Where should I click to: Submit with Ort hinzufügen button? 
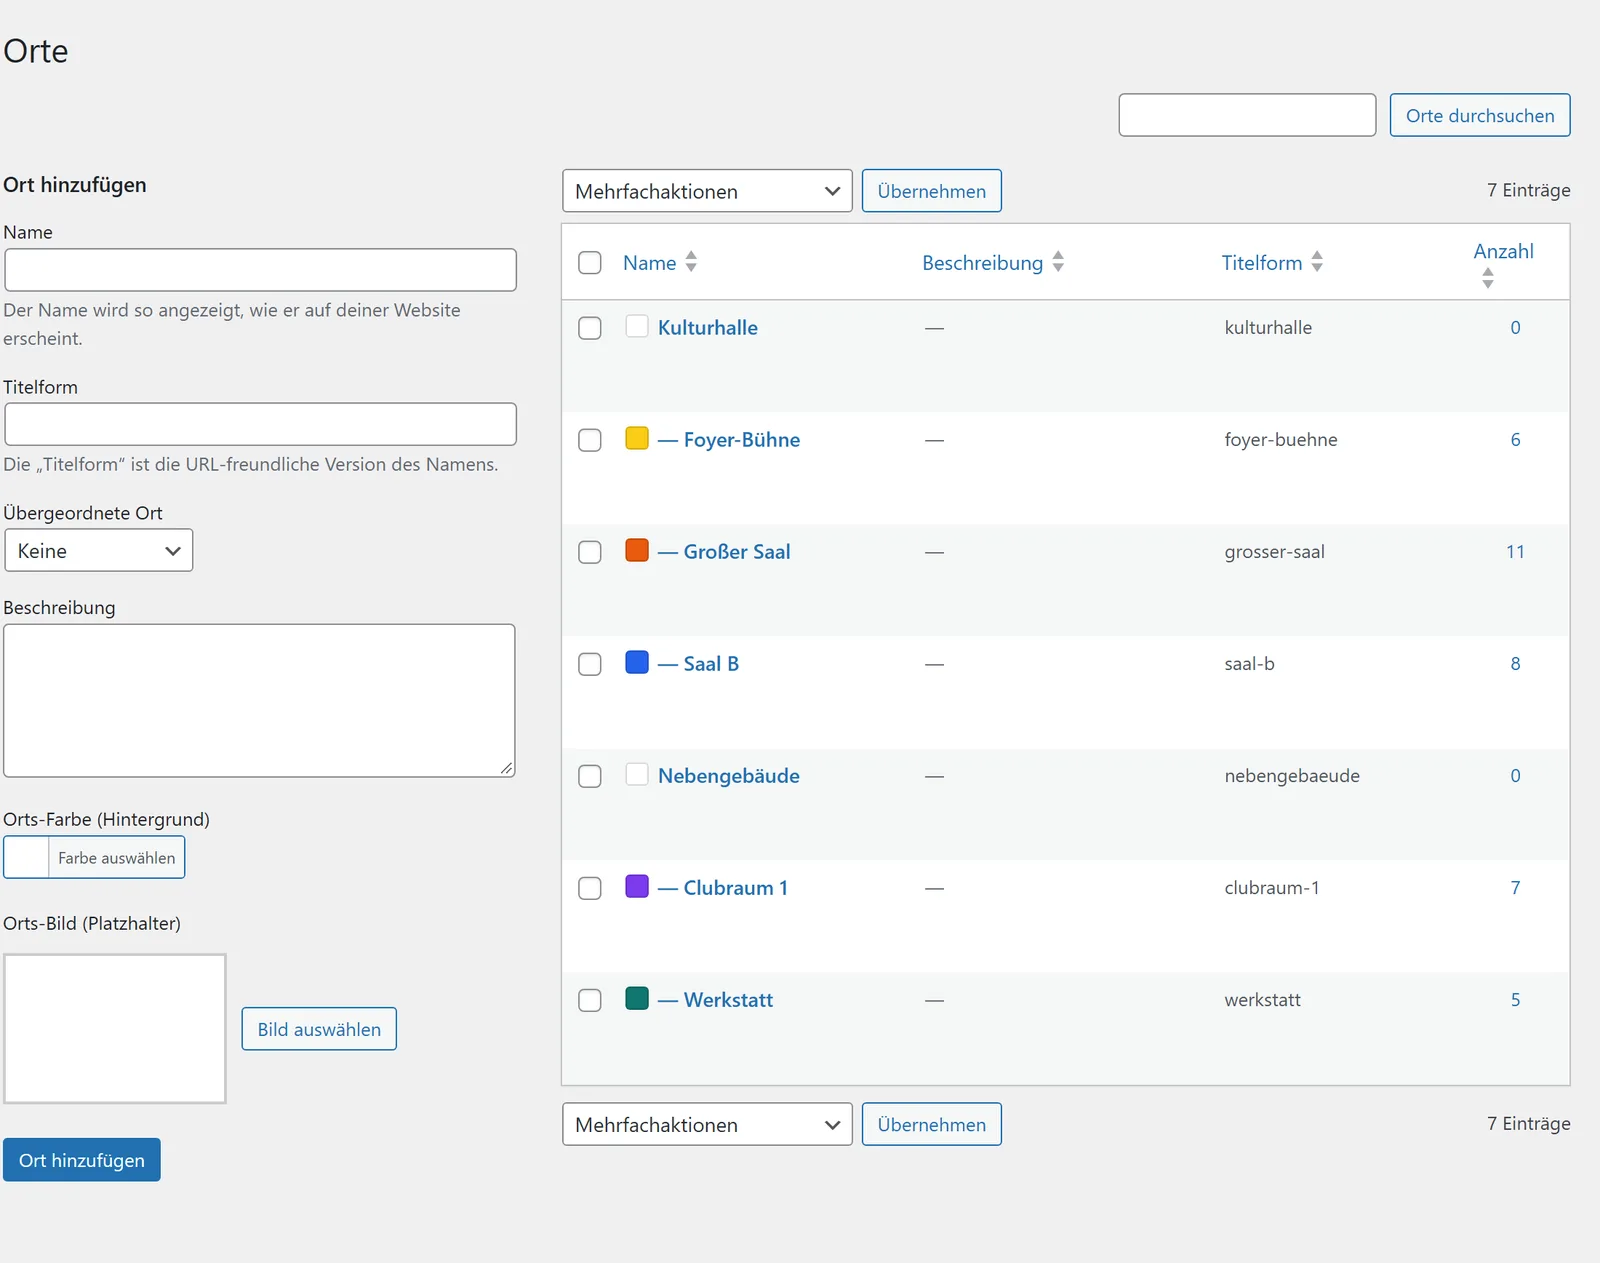(82, 1160)
